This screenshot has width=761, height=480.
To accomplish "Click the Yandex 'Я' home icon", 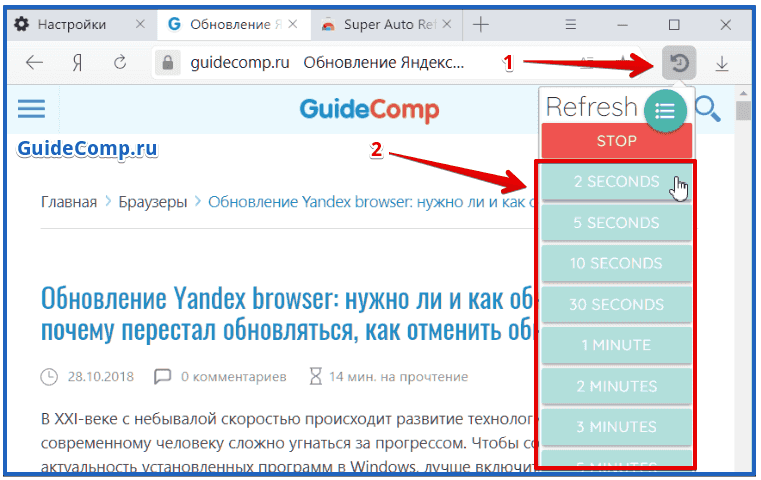I will pos(77,63).
